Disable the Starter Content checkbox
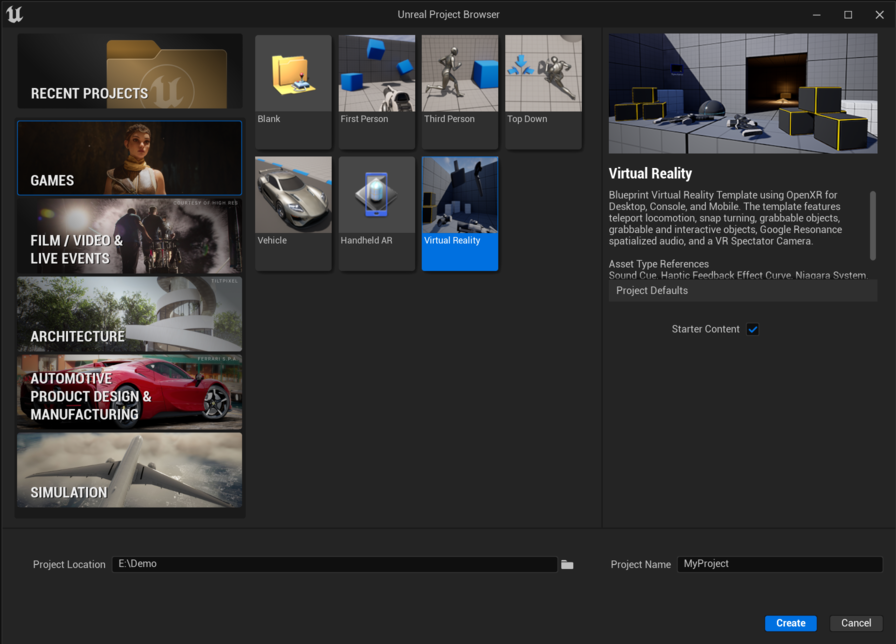Screen dimensions: 896x644 (752, 328)
